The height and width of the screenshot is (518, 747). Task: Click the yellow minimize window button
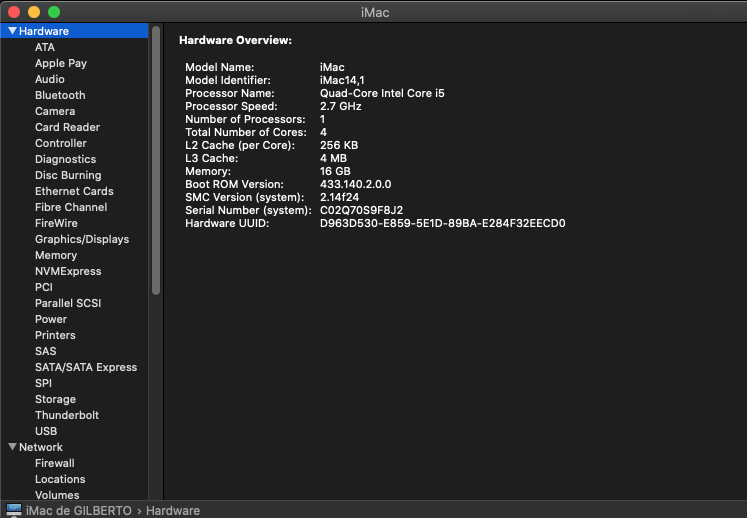34,12
